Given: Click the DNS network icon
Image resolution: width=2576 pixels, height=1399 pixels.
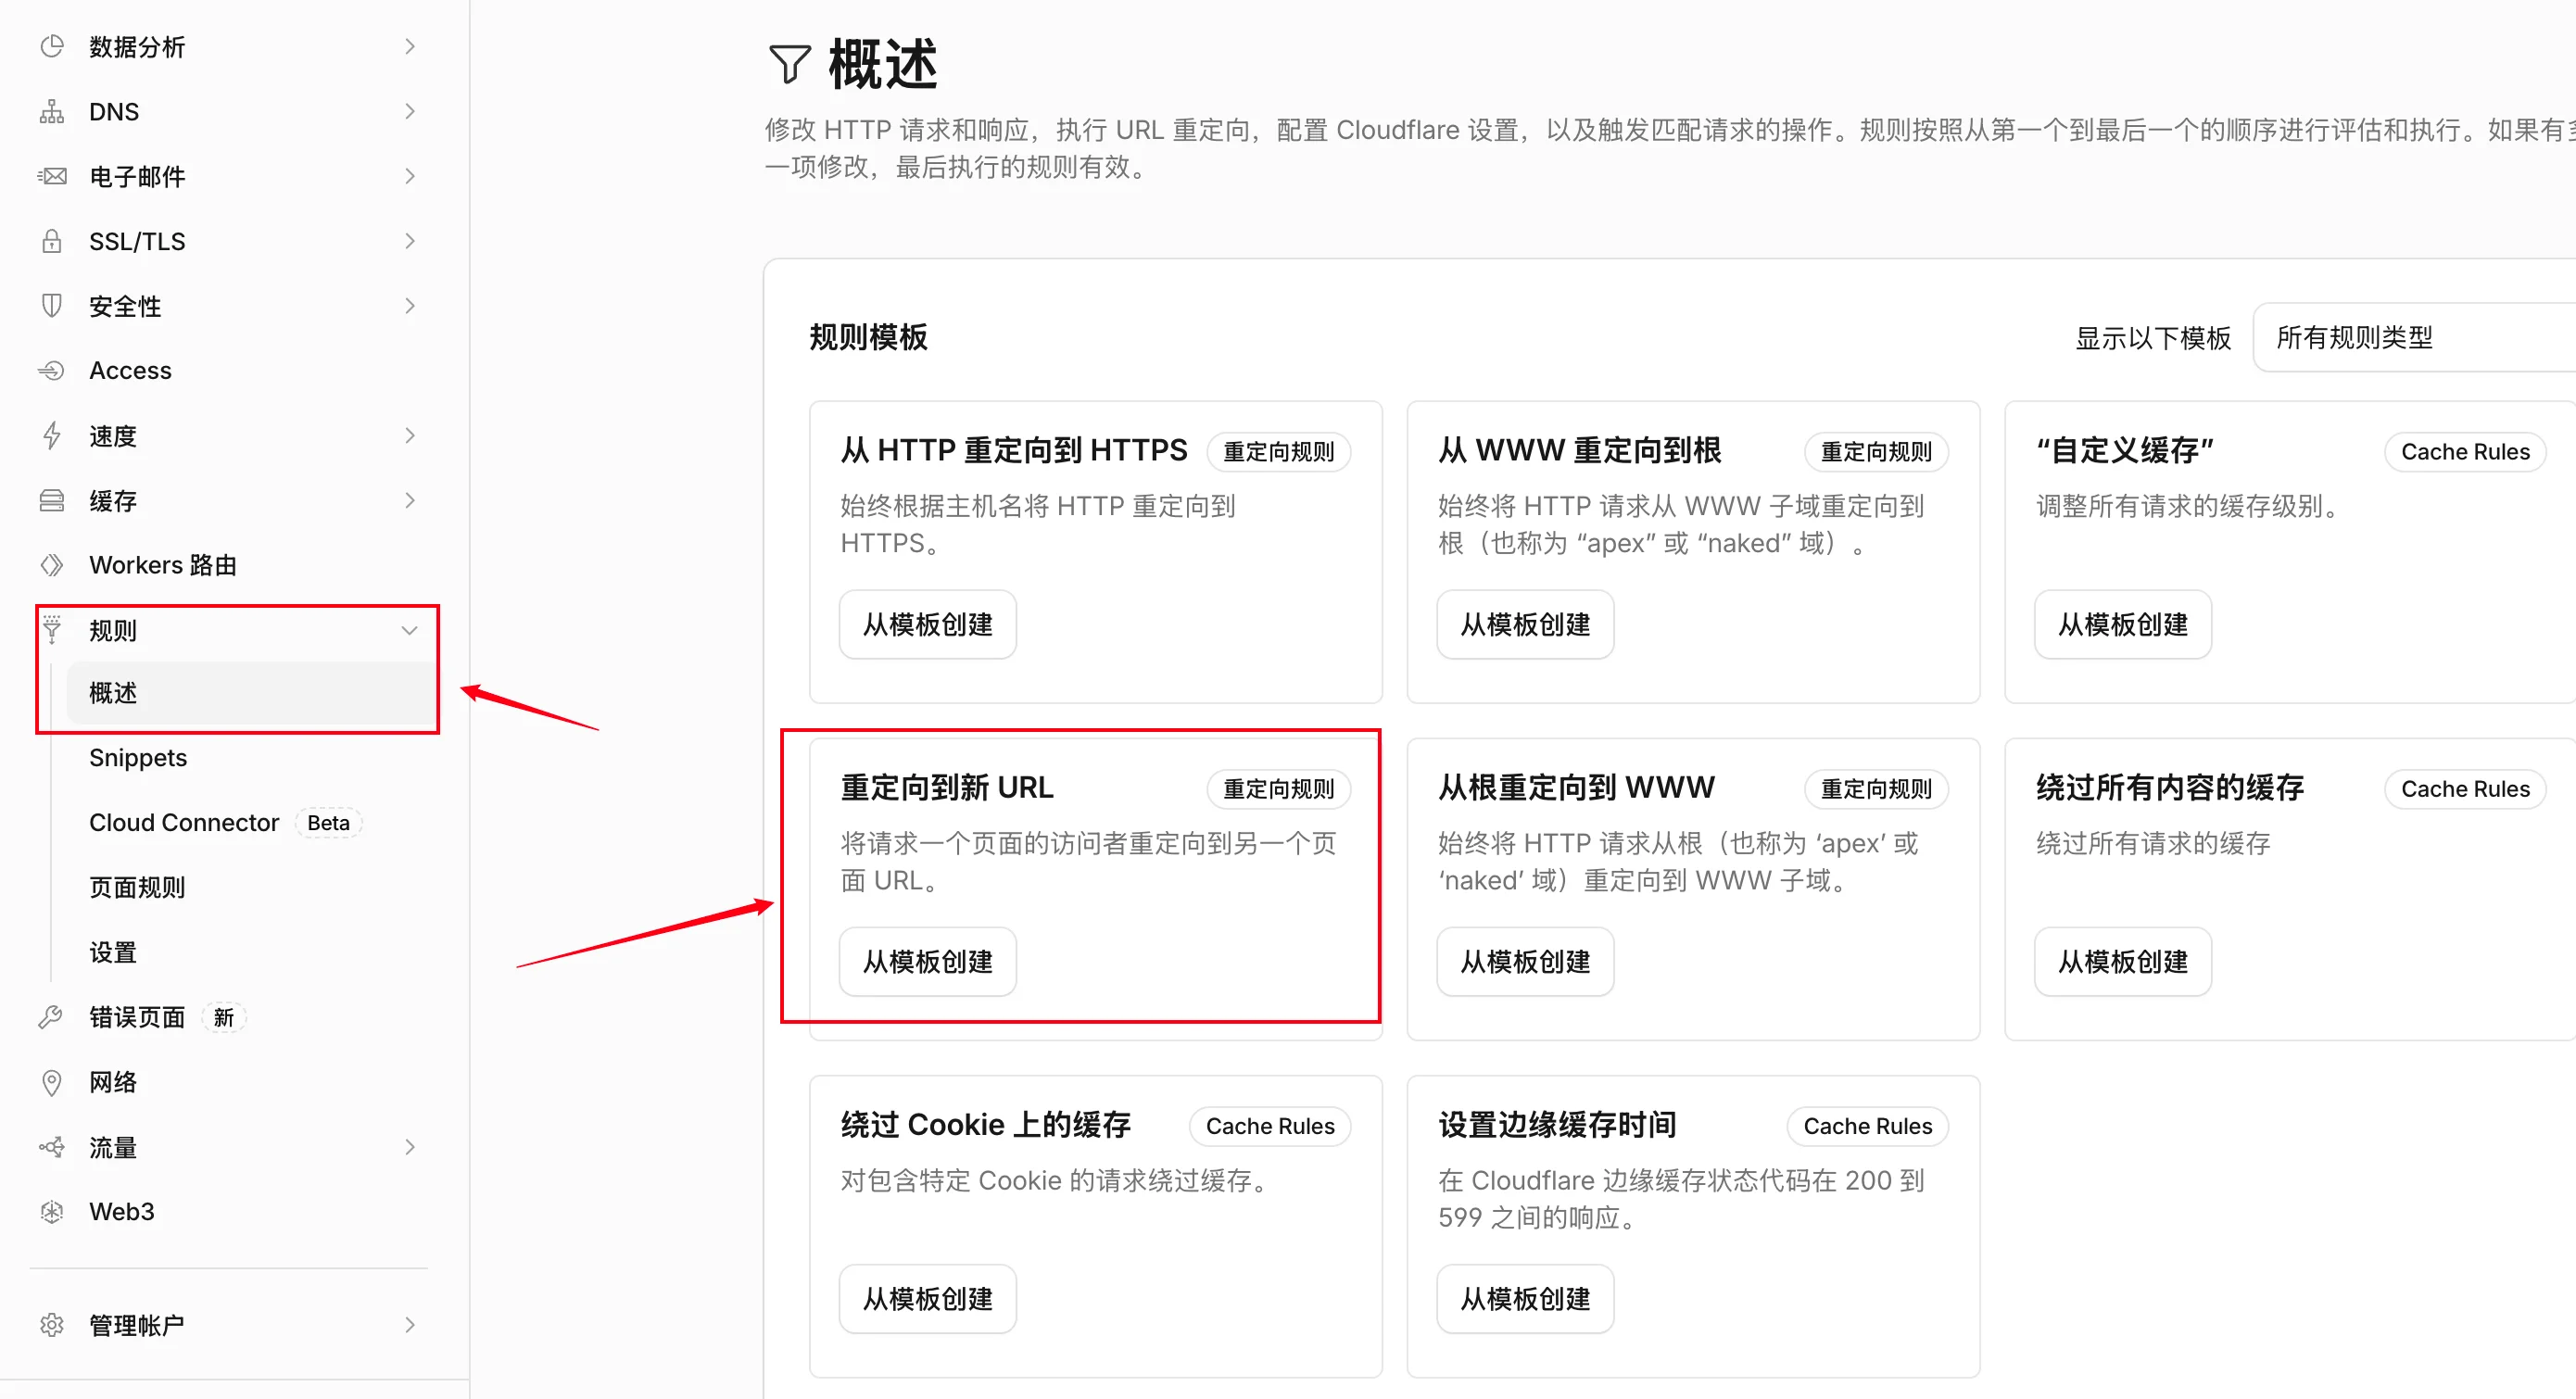Looking at the screenshot, I should pyautogui.click(x=52, y=111).
